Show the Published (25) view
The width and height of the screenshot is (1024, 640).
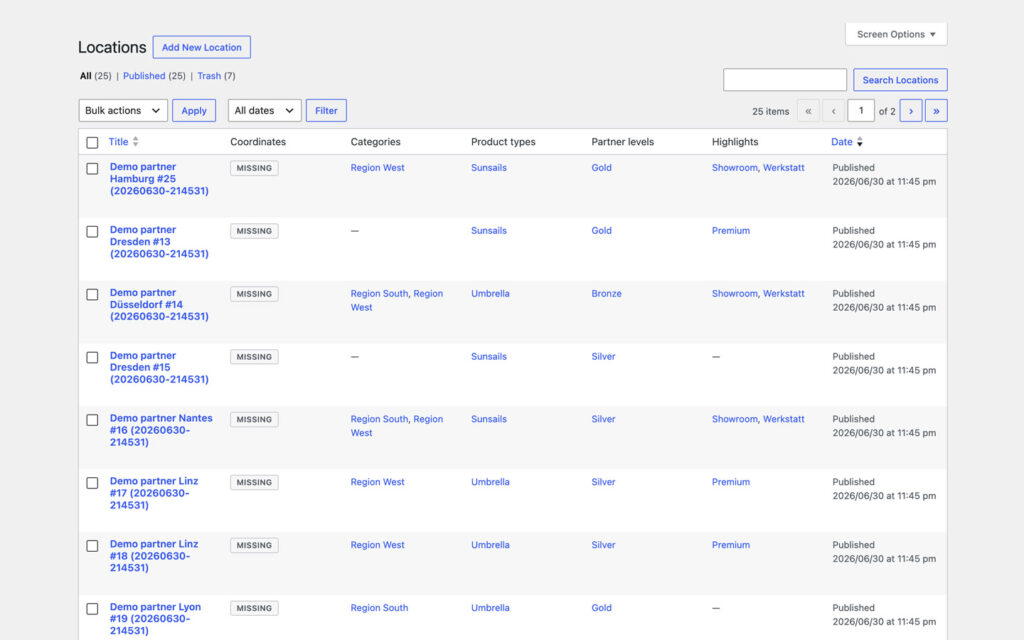154,76
